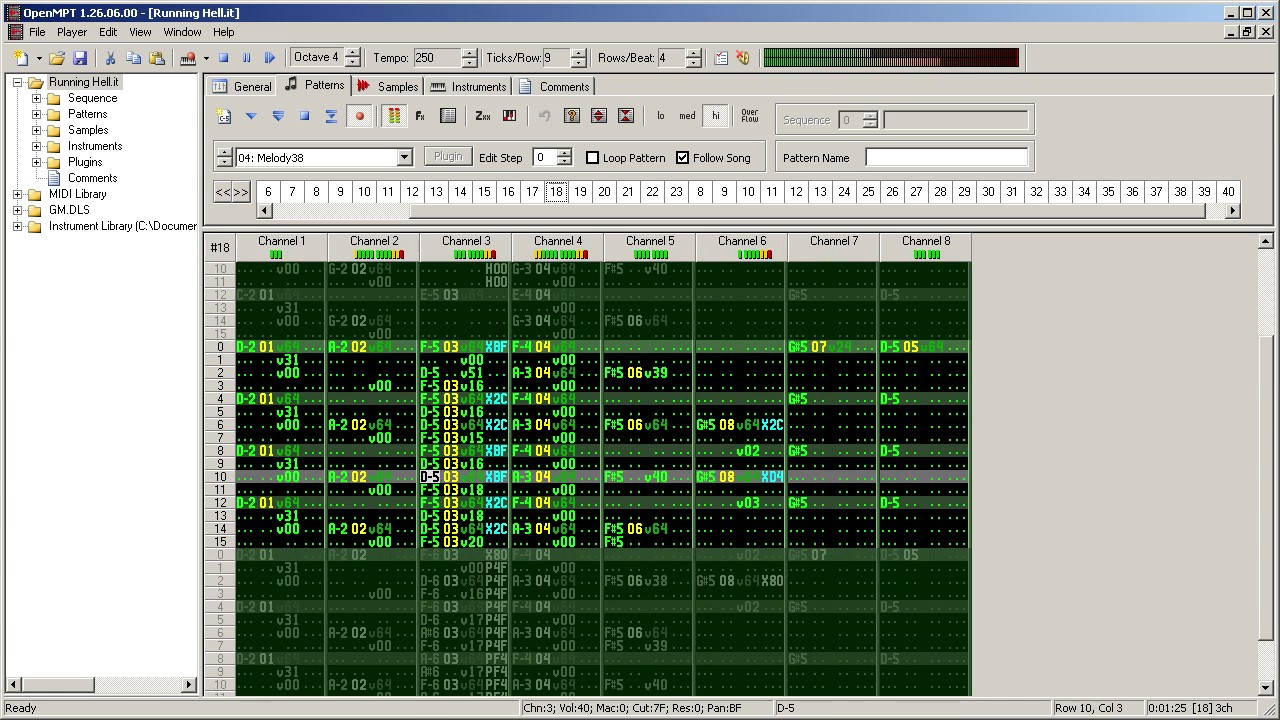
Task: Toggle Overflow paste mode
Action: click(750, 116)
